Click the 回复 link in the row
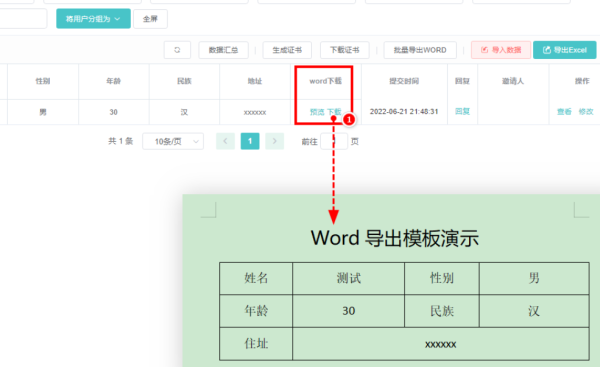 click(462, 111)
